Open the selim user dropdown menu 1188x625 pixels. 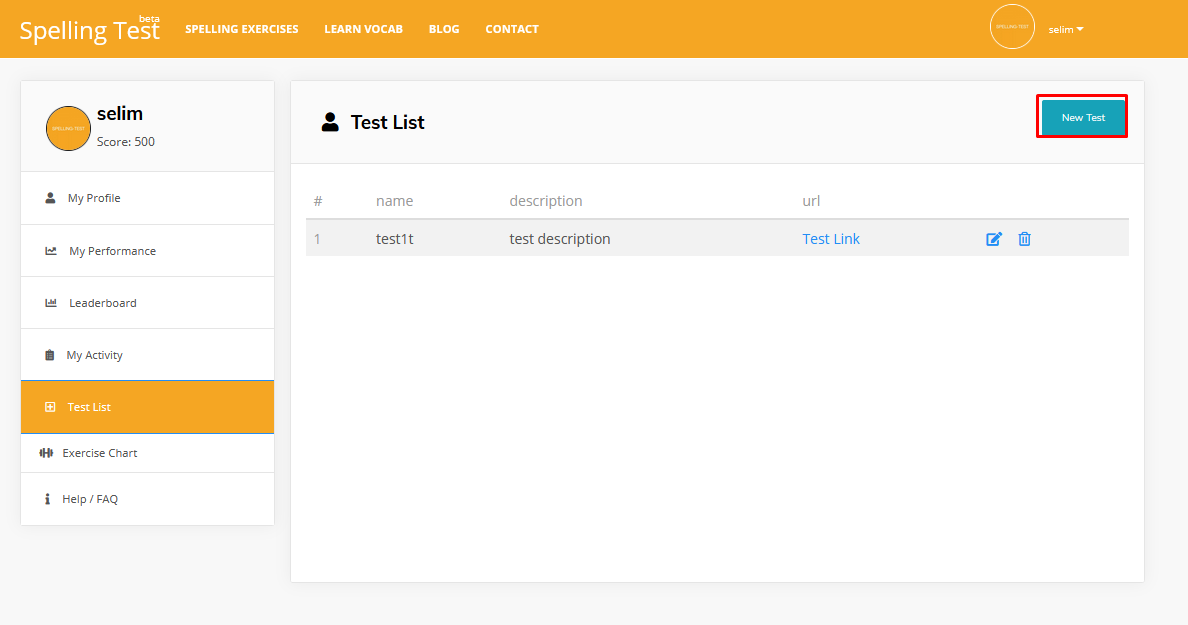coord(1065,29)
